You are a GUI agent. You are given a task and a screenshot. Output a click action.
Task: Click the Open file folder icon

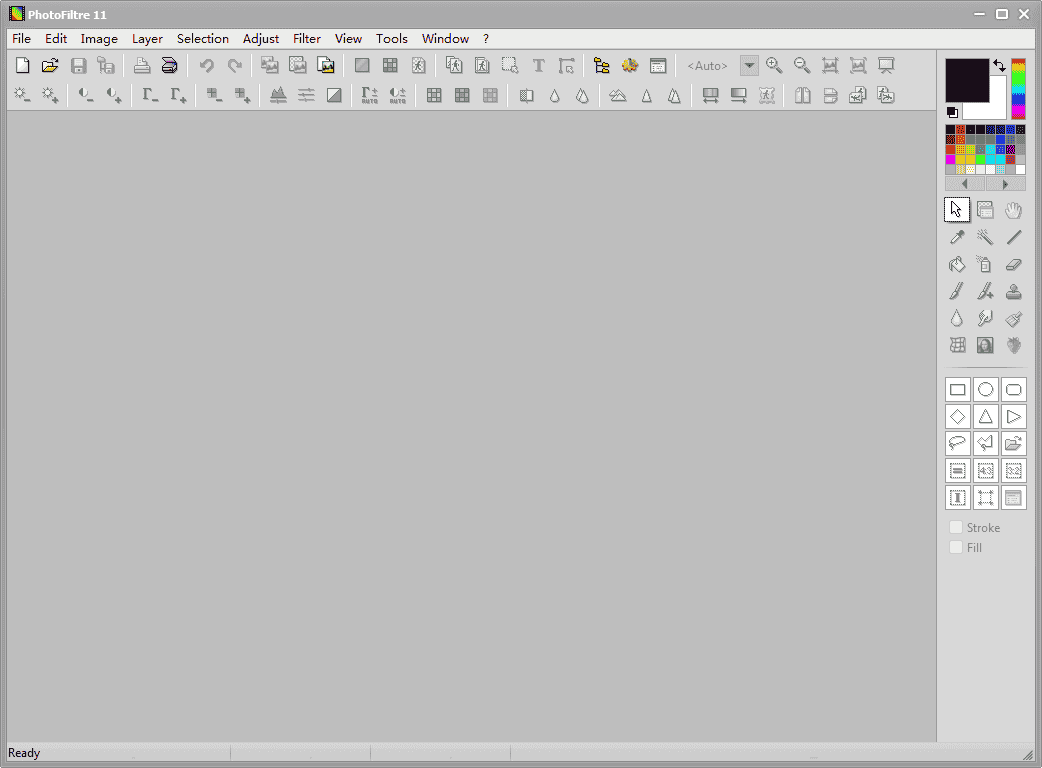[50, 66]
